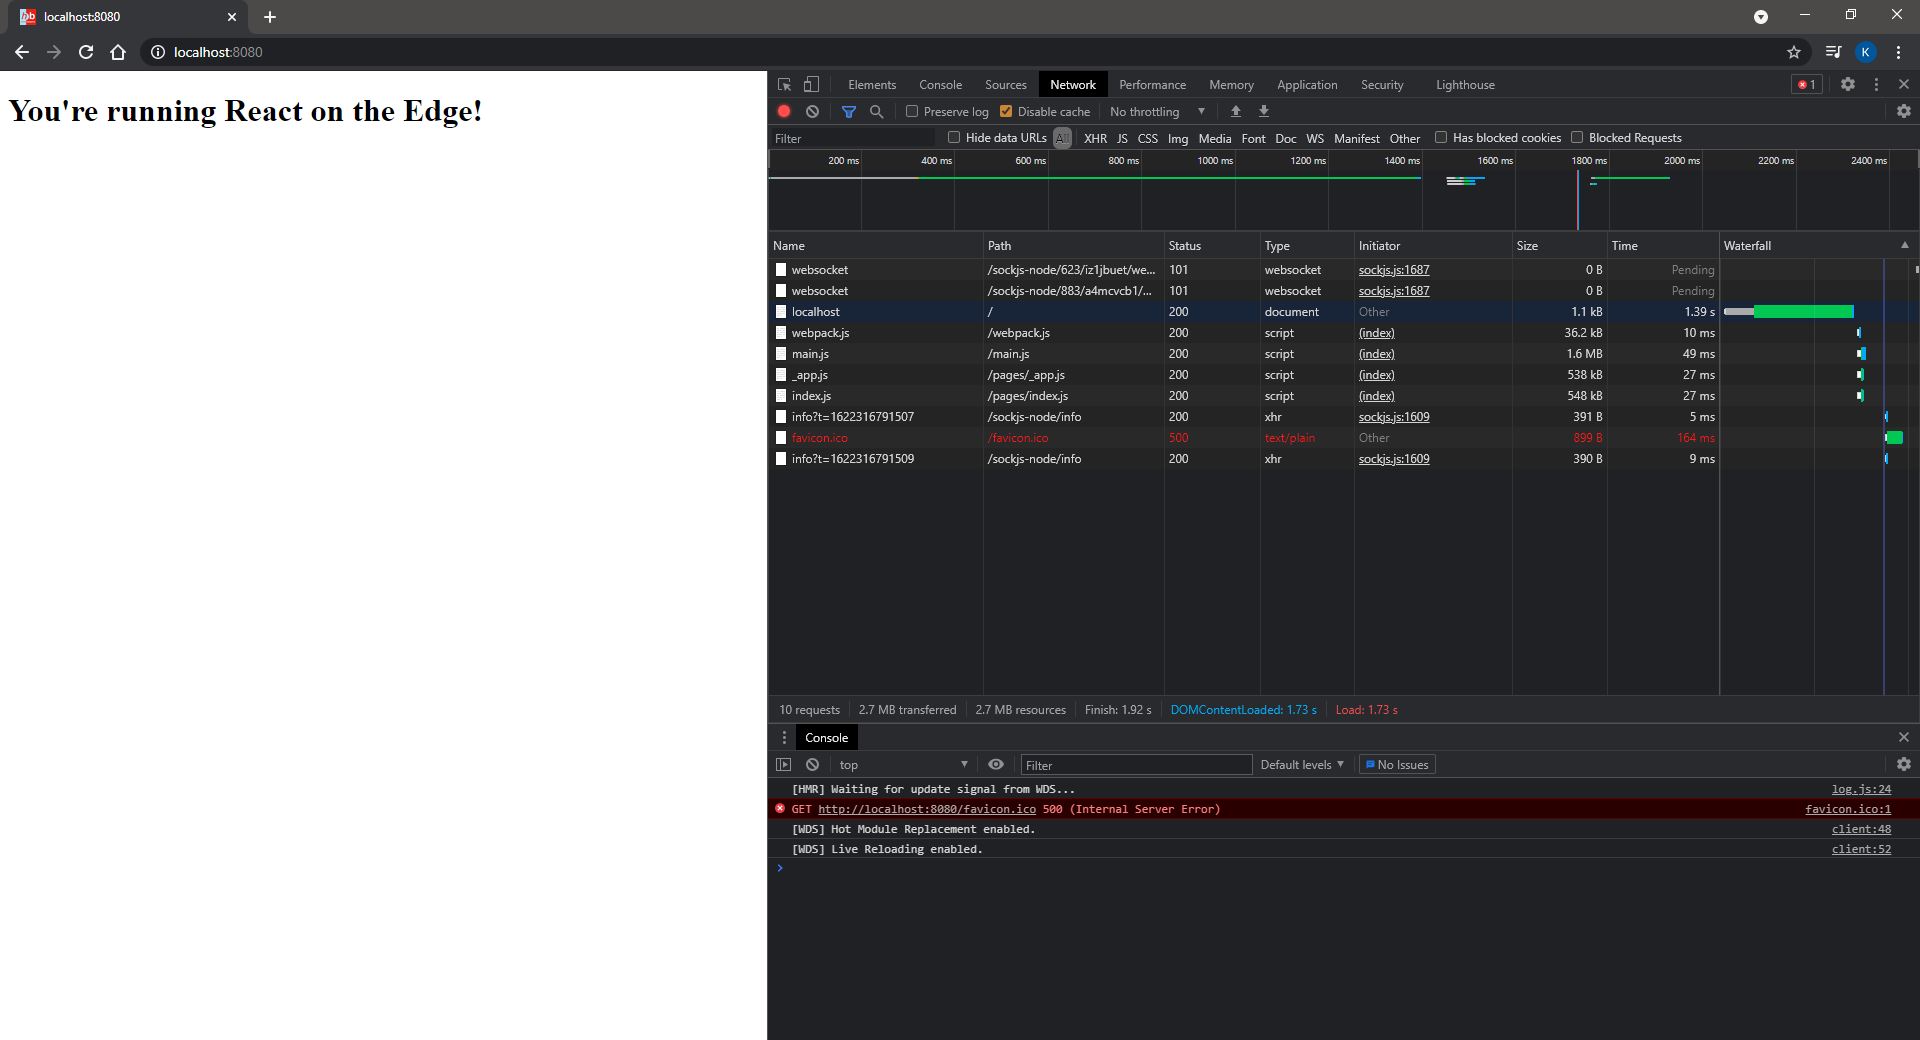The height and width of the screenshot is (1040, 1920).
Task: Switch to the Application tab
Action: pyautogui.click(x=1306, y=84)
